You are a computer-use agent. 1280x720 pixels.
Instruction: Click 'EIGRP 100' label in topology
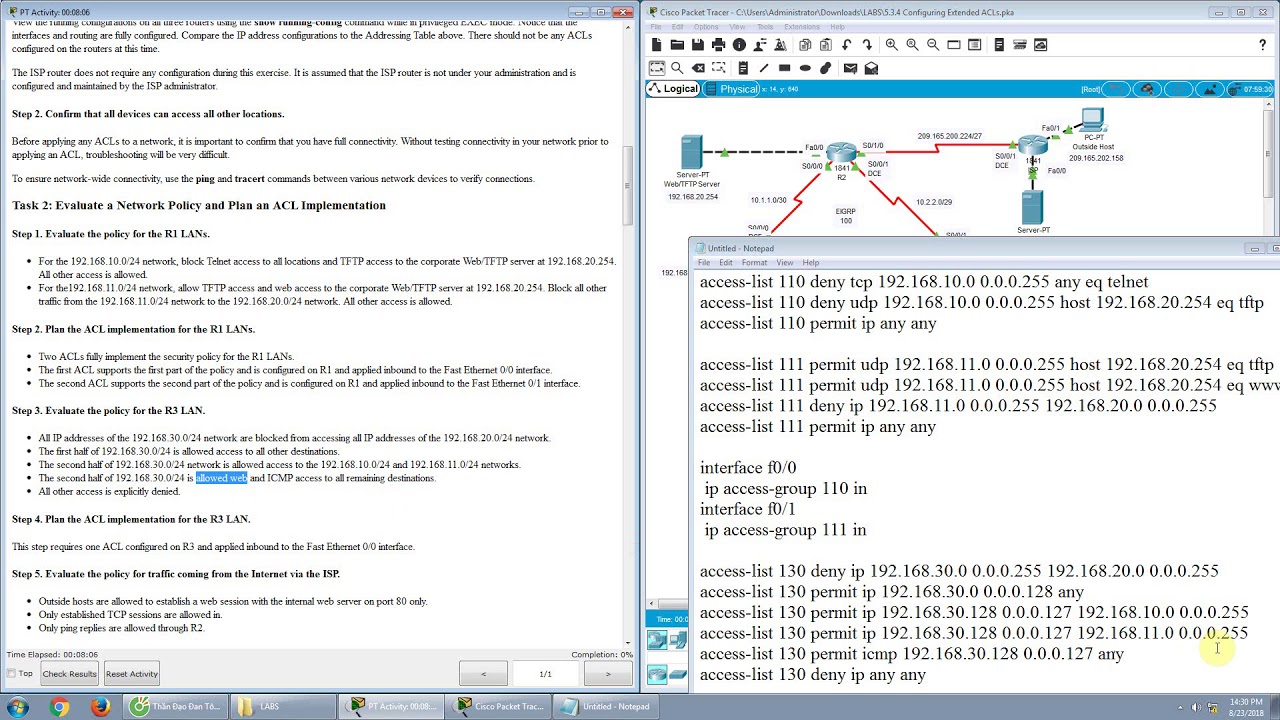tap(846, 216)
